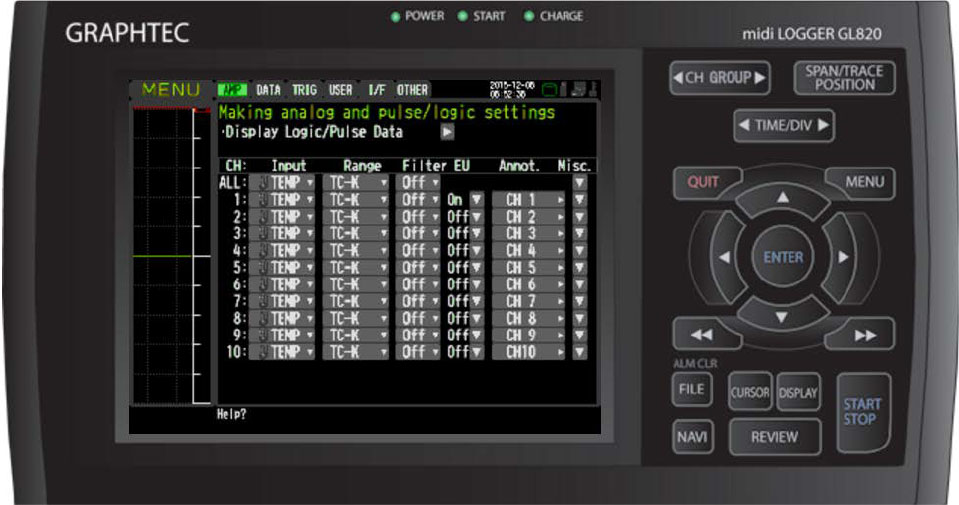
Task: Open channel 1 Input TEMP dropdown
Action: pos(282,199)
